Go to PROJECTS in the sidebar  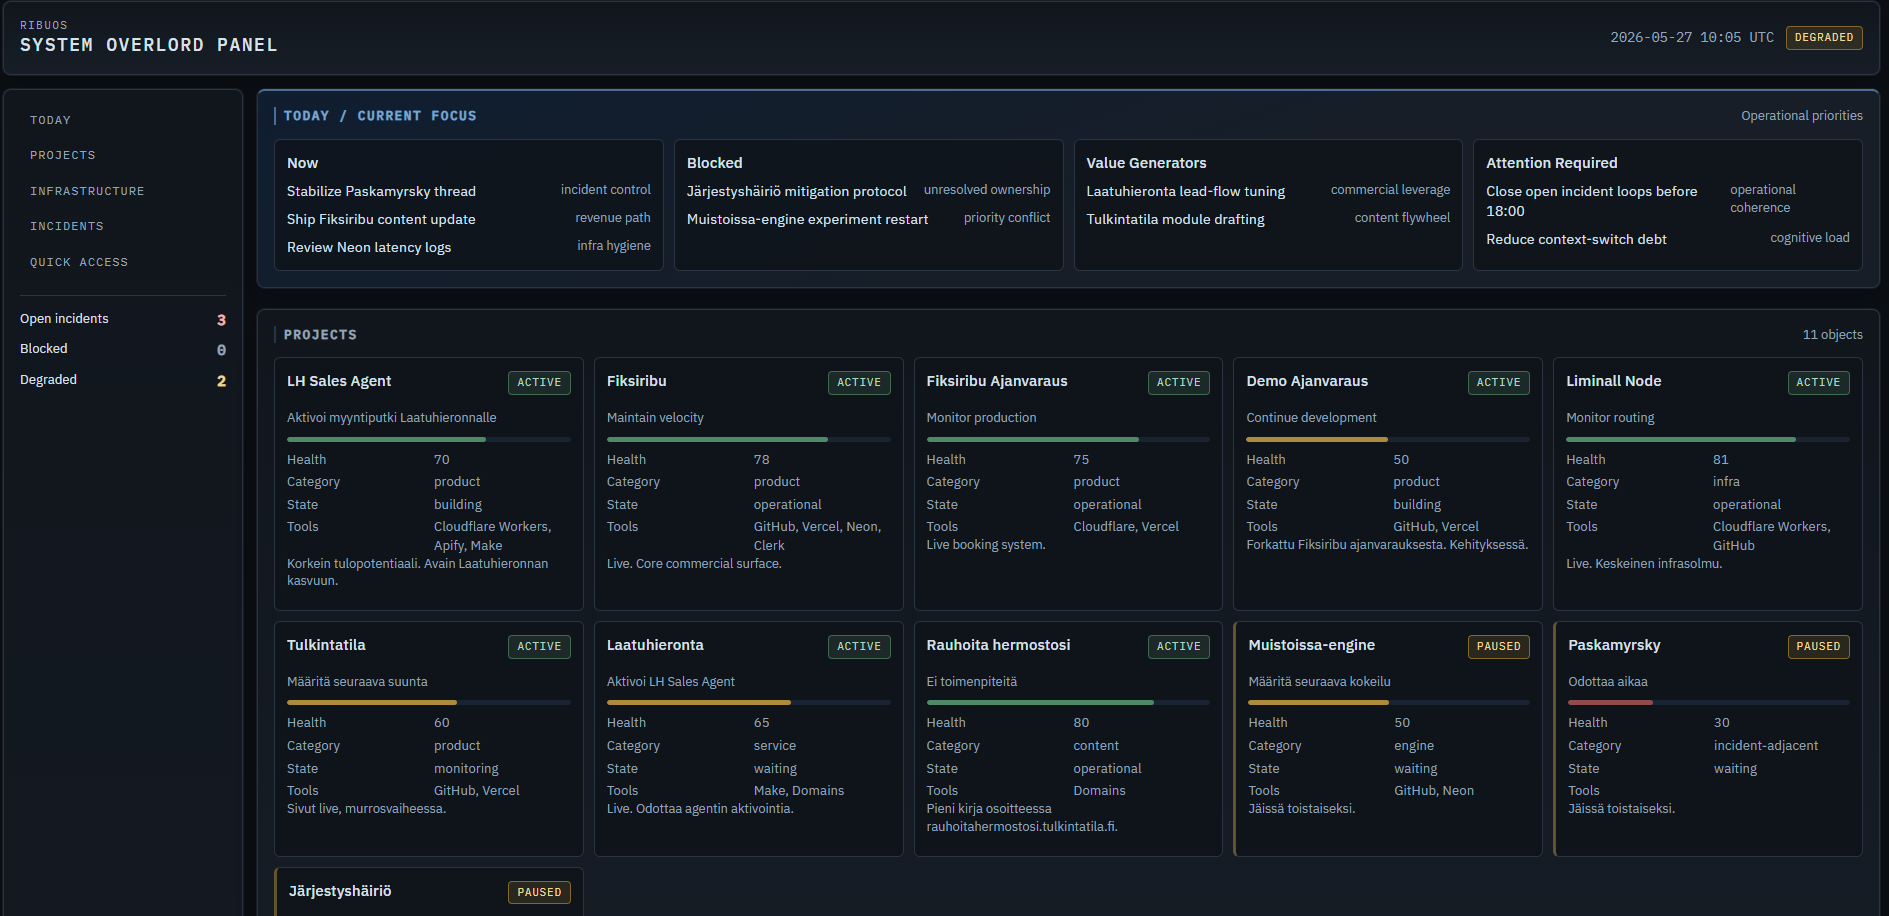tap(63, 155)
